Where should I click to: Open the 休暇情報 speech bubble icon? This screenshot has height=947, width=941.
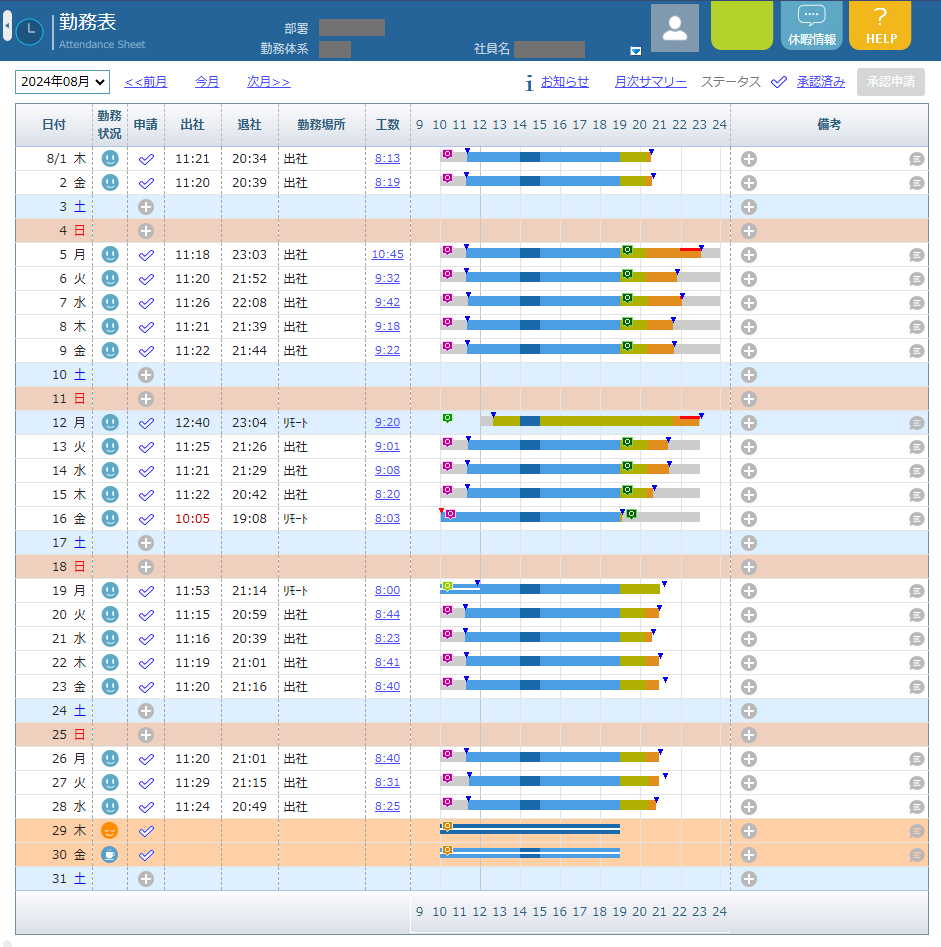[811, 17]
